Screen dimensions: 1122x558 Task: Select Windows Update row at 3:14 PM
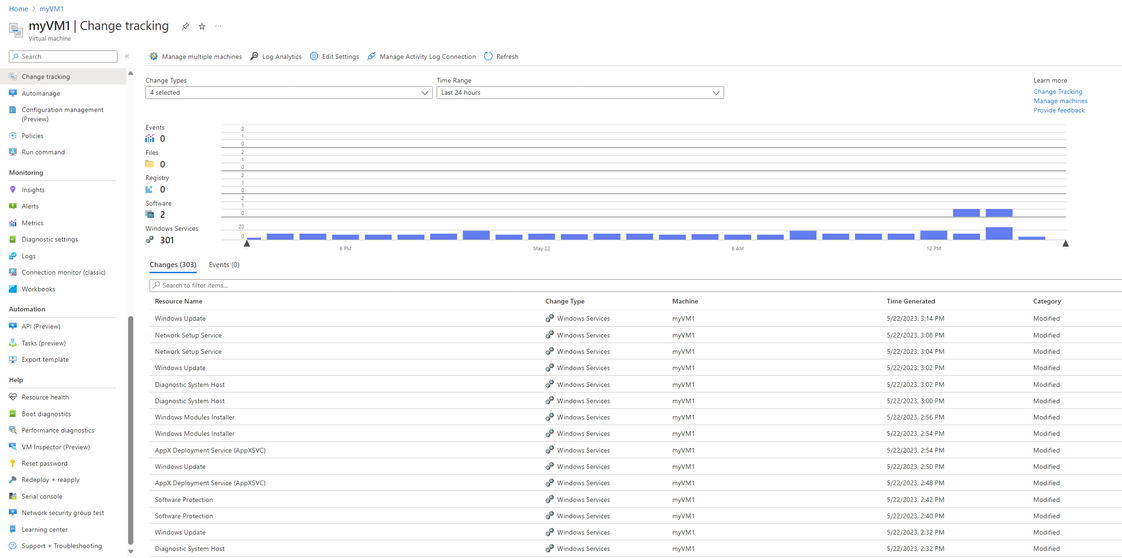coord(635,318)
